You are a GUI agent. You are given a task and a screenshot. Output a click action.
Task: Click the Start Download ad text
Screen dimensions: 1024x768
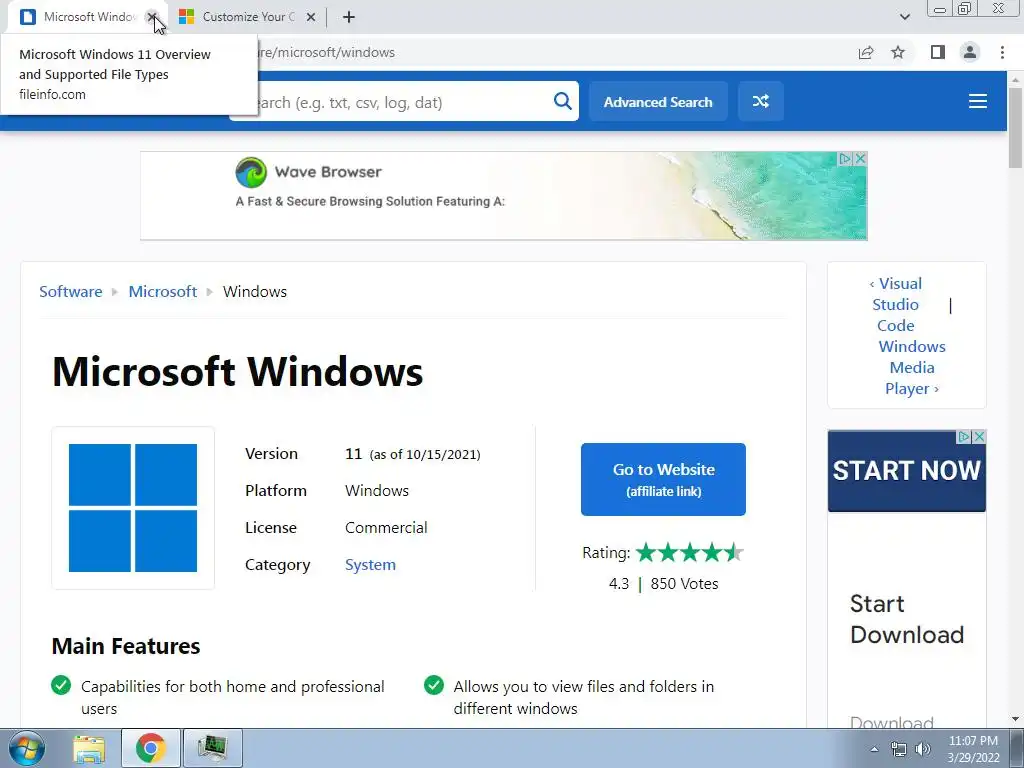click(906, 618)
